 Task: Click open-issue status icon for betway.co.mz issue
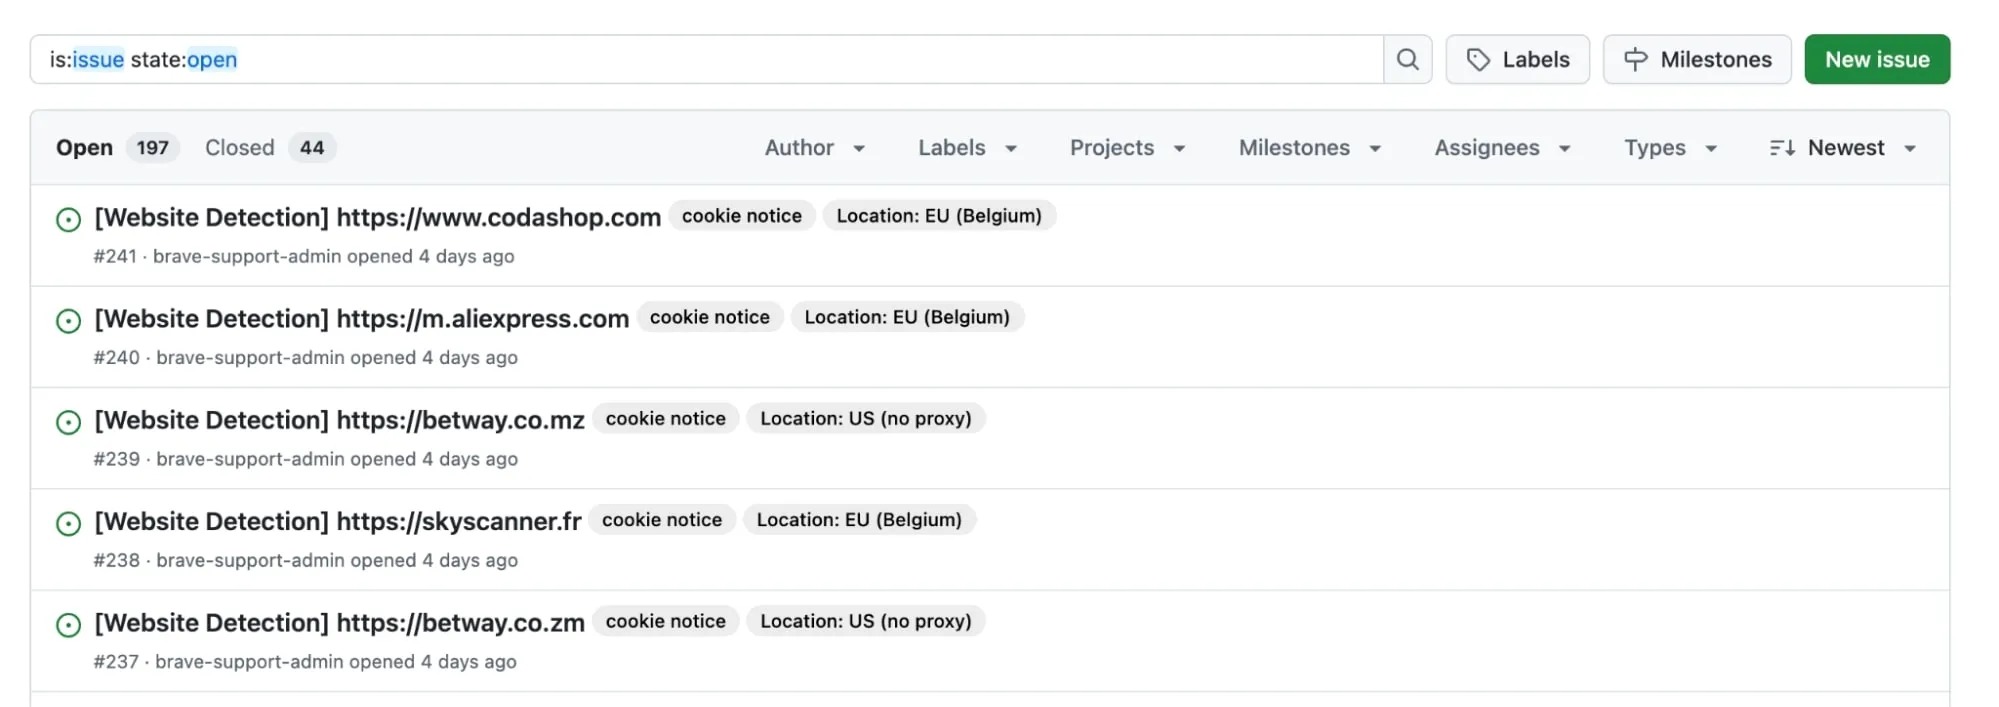click(x=68, y=422)
